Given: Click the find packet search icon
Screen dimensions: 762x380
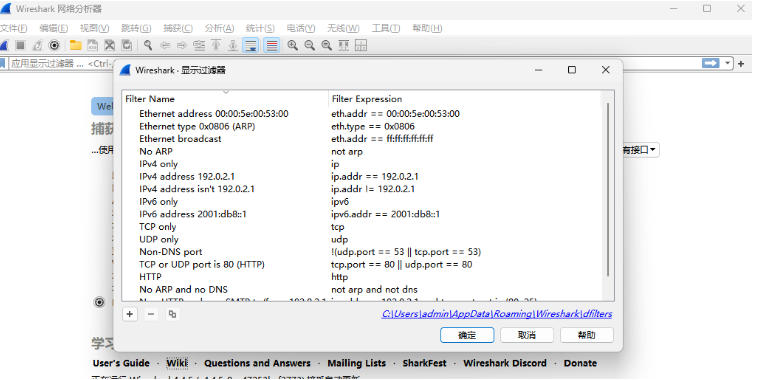Looking at the screenshot, I should pos(148,46).
